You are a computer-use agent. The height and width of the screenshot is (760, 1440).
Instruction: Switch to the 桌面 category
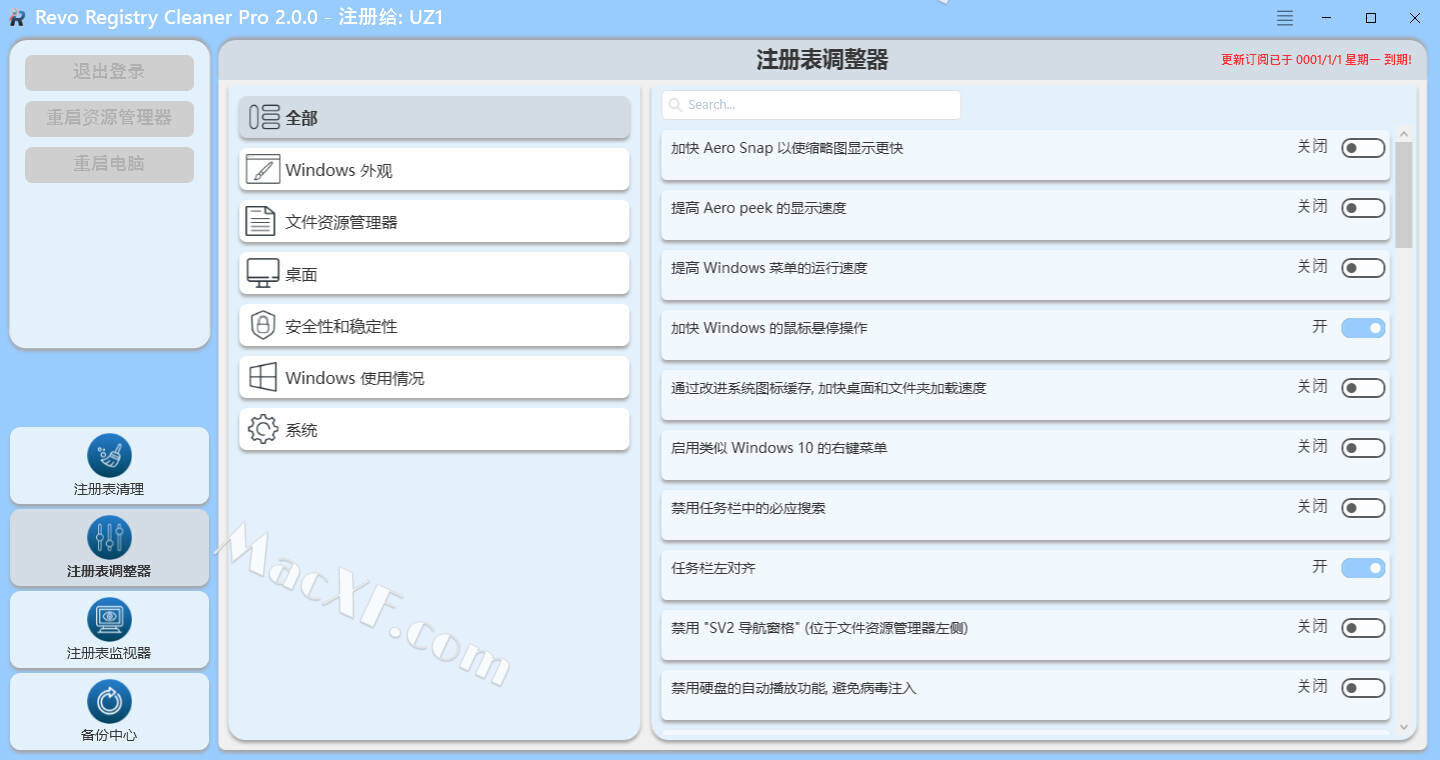(x=434, y=274)
